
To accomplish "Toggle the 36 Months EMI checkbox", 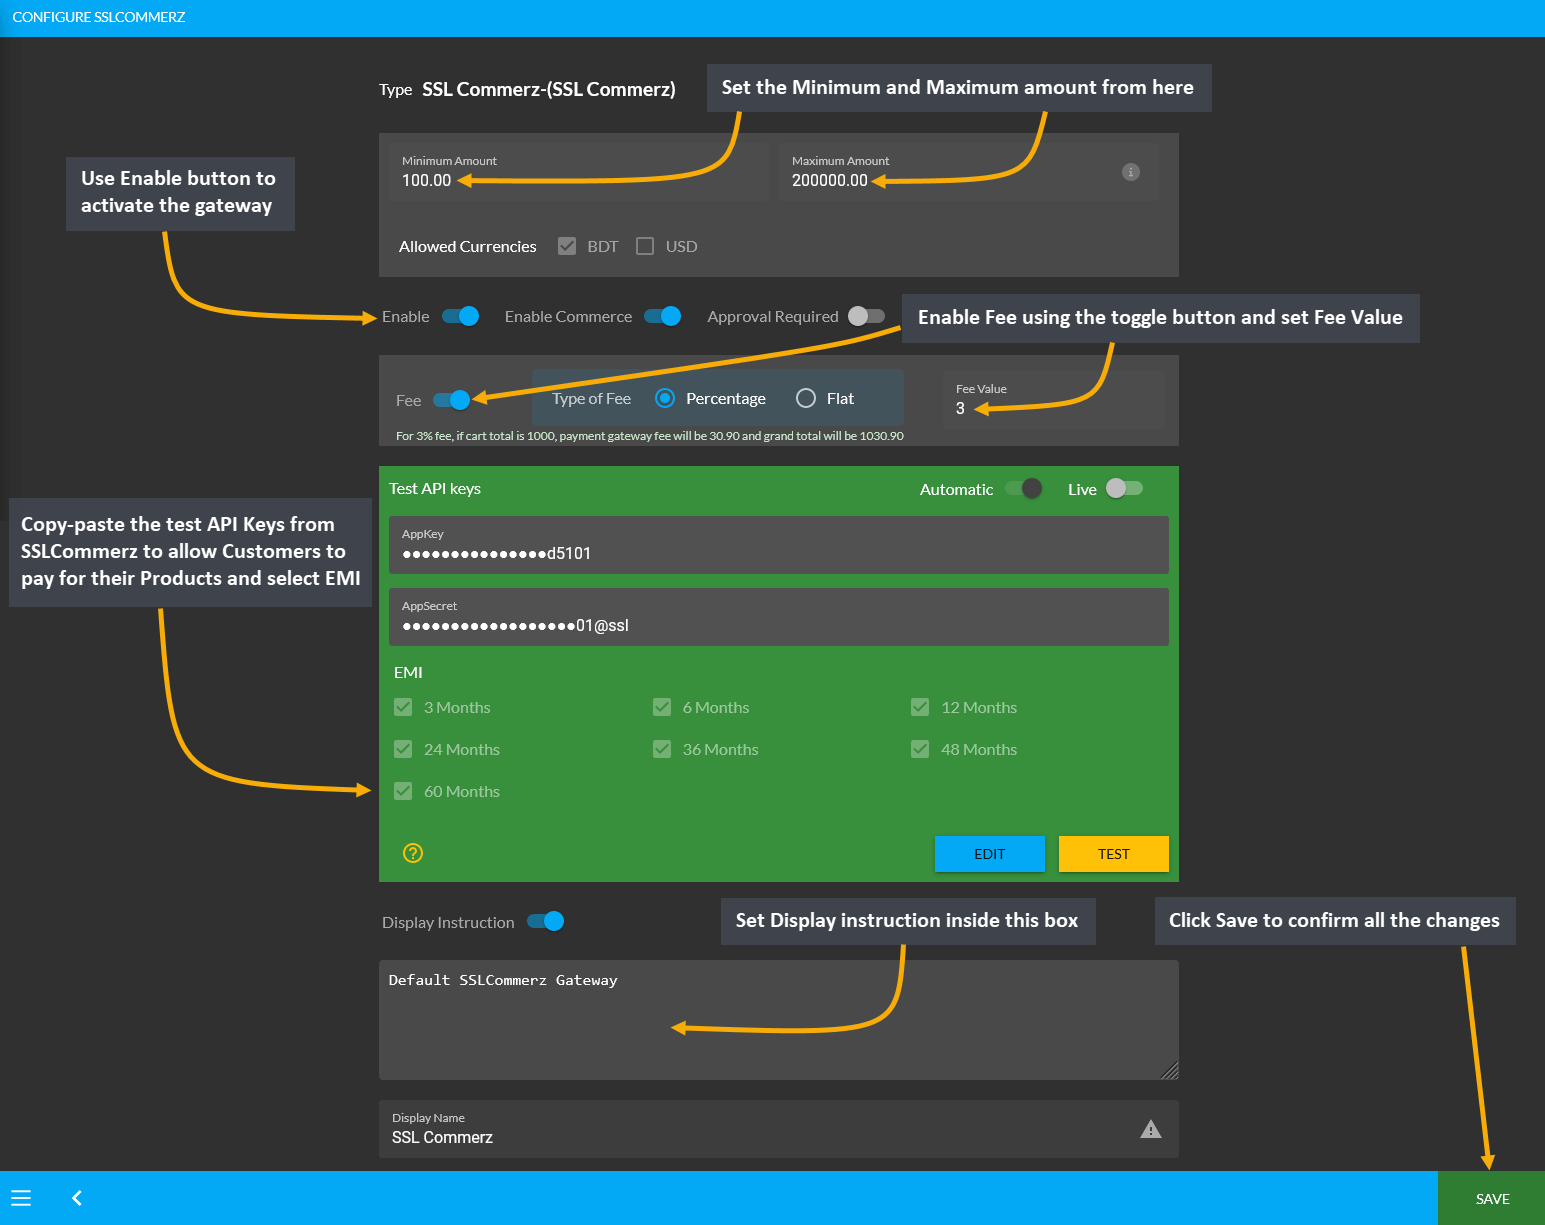I will coord(662,749).
